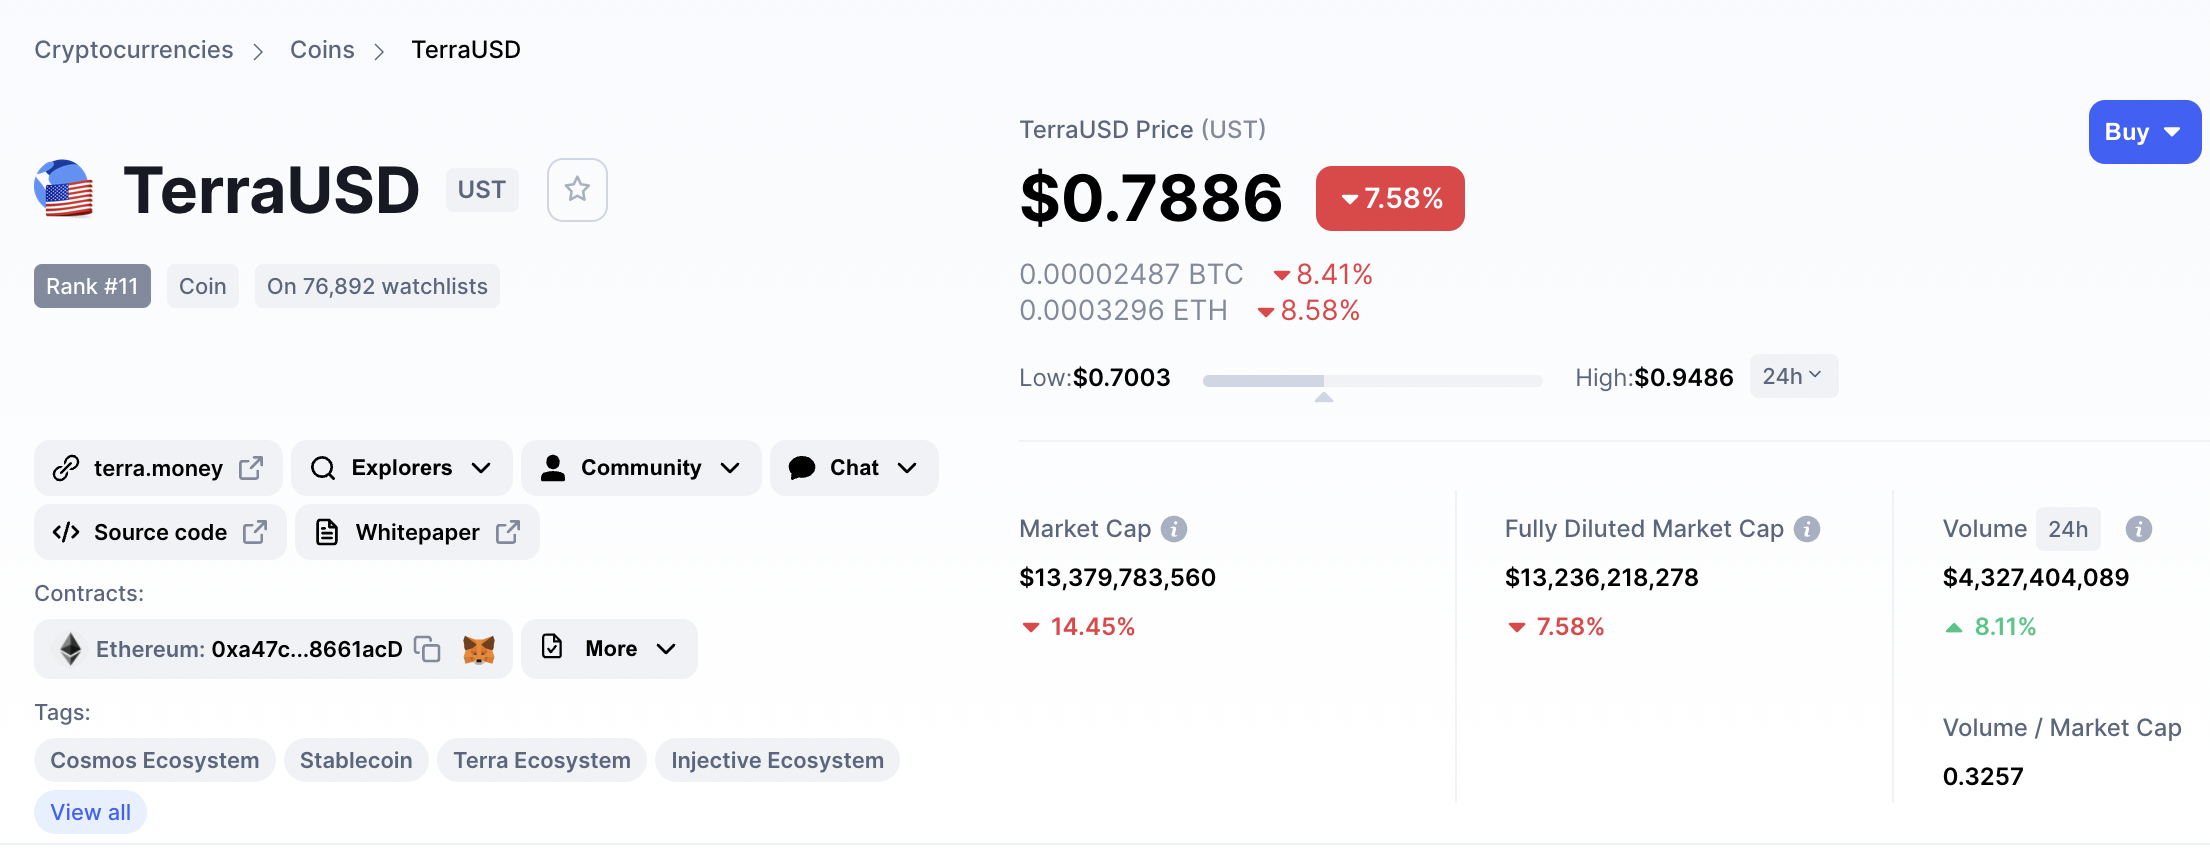The image size is (2210, 862).
Task: Click the Volume info icon
Action: [2139, 529]
